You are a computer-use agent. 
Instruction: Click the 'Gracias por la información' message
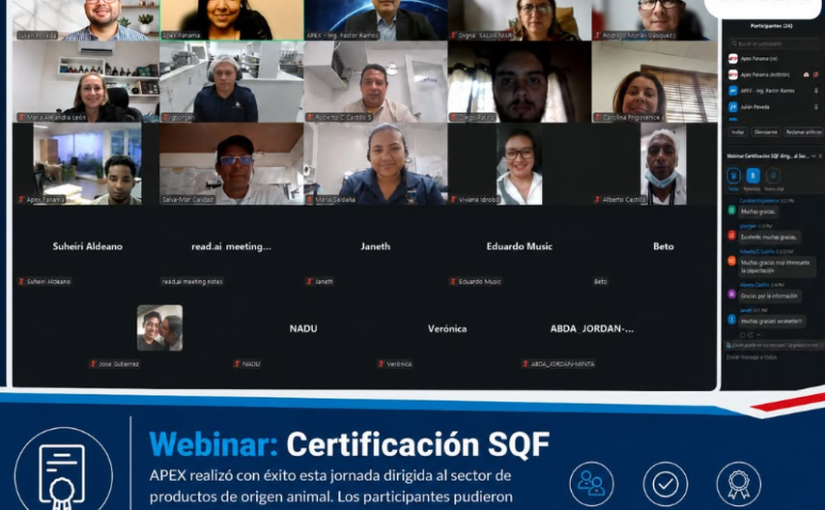coord(770,296)
